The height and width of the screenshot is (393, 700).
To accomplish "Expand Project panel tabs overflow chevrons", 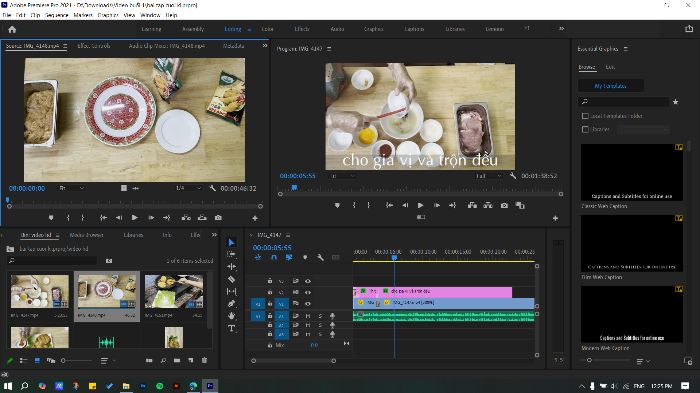I will 214,234.
